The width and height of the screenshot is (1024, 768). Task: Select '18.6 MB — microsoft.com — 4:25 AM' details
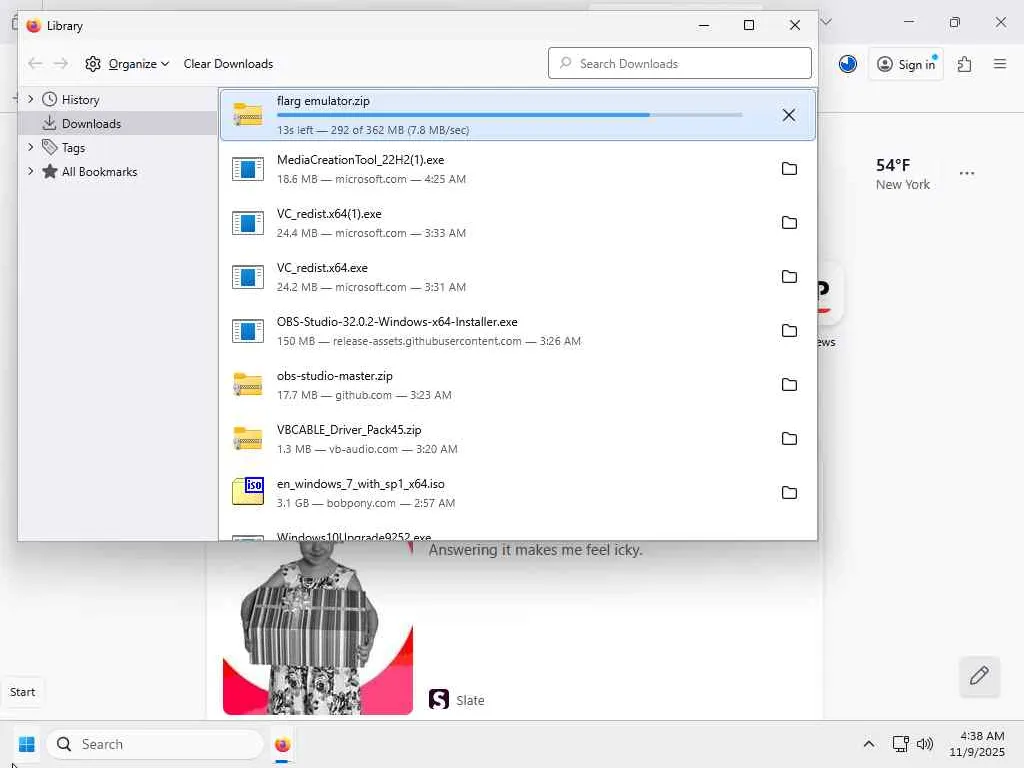click(371, 179)
